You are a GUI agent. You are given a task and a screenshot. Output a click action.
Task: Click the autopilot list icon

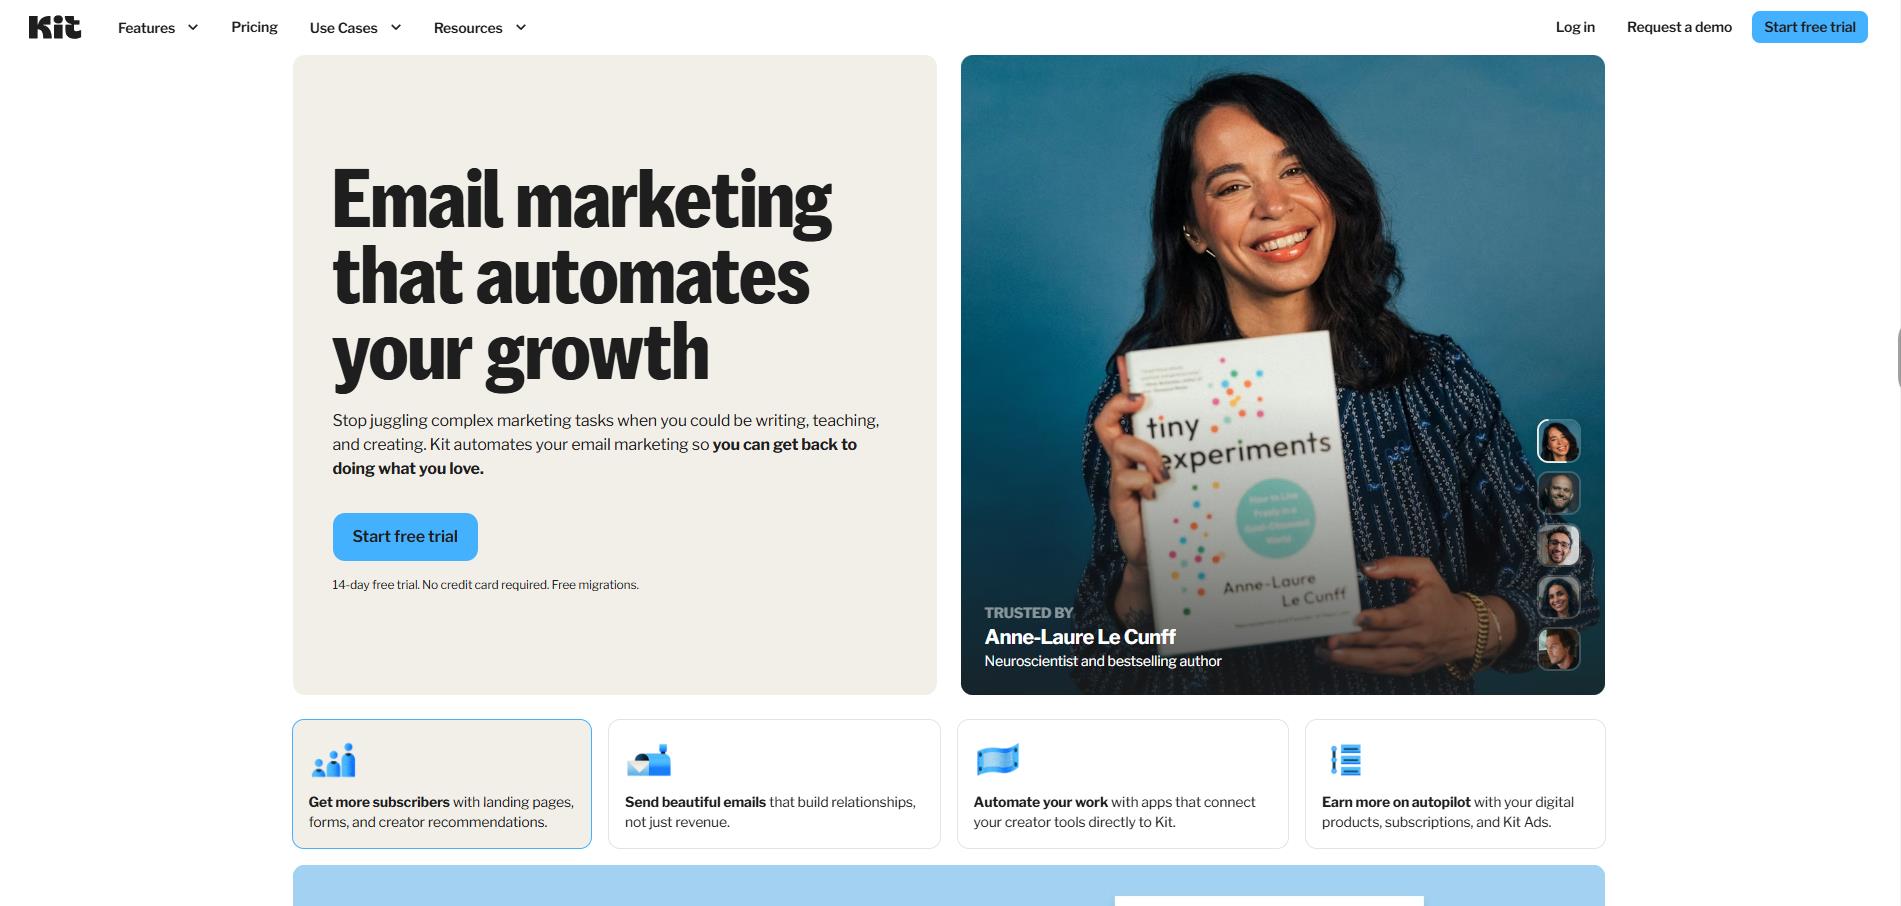tap(1345, 760)
